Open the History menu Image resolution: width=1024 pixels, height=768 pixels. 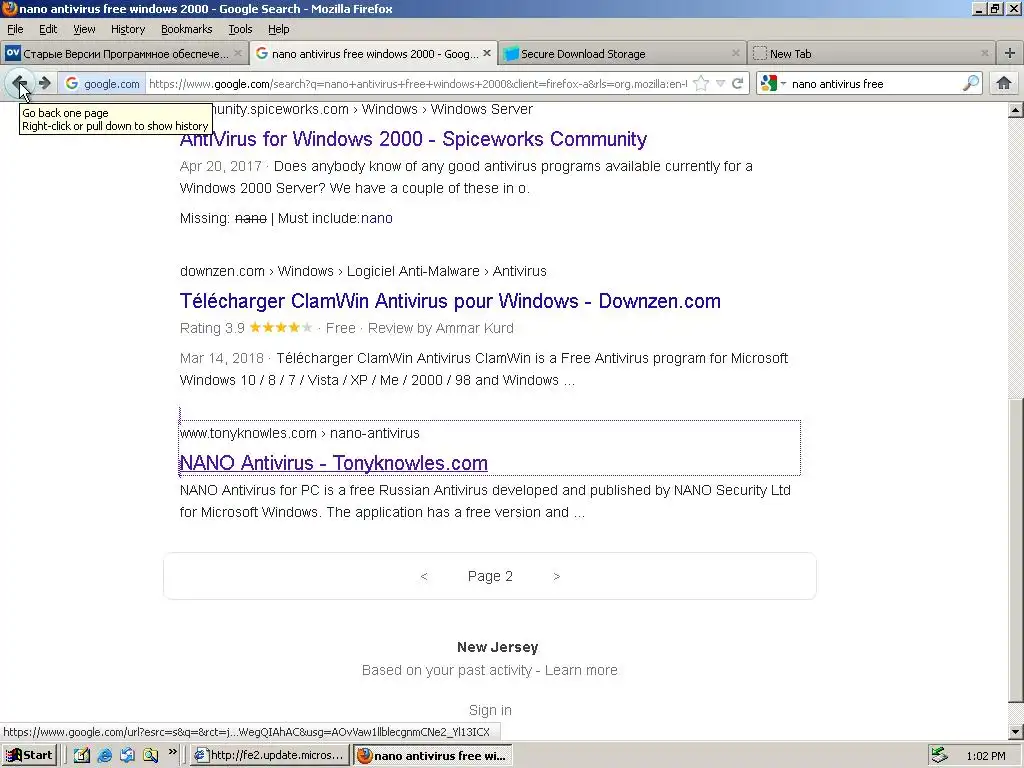coord(127,29)
